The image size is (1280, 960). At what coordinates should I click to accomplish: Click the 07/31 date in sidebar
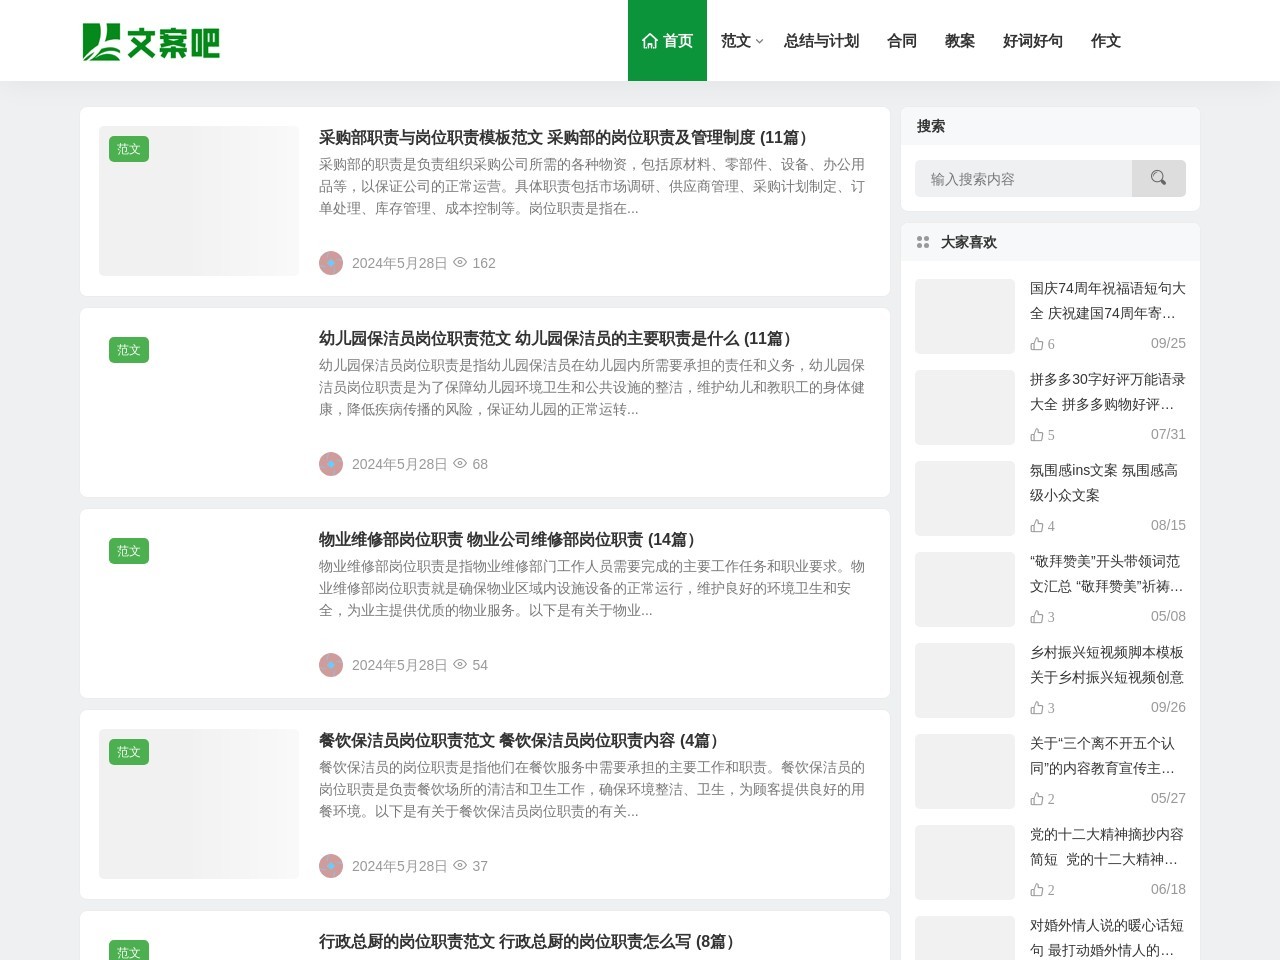[x=1168, y=434]
